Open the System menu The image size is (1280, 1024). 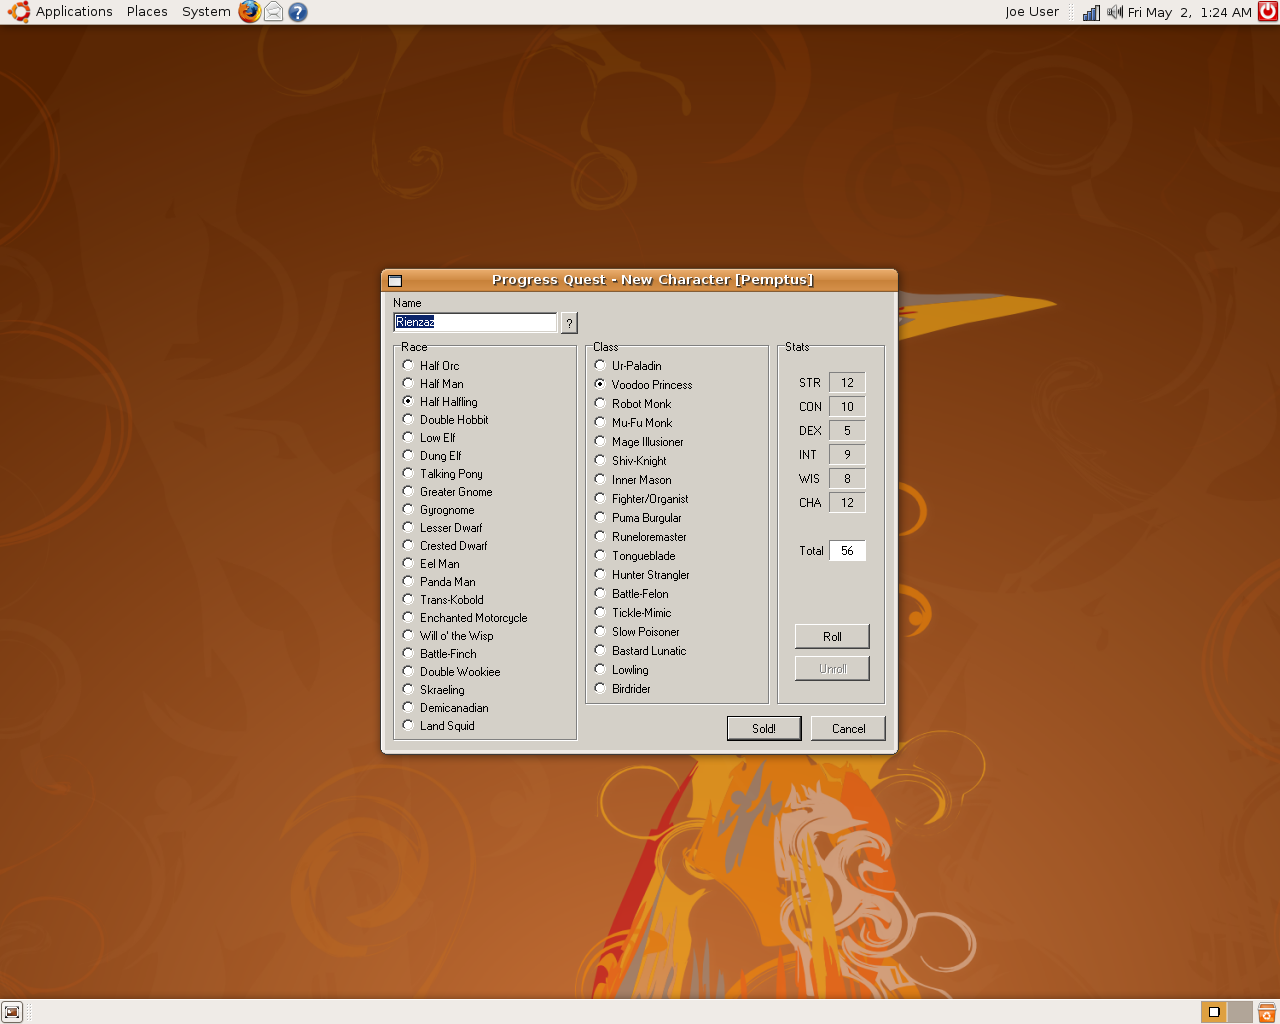pos(206,12)
